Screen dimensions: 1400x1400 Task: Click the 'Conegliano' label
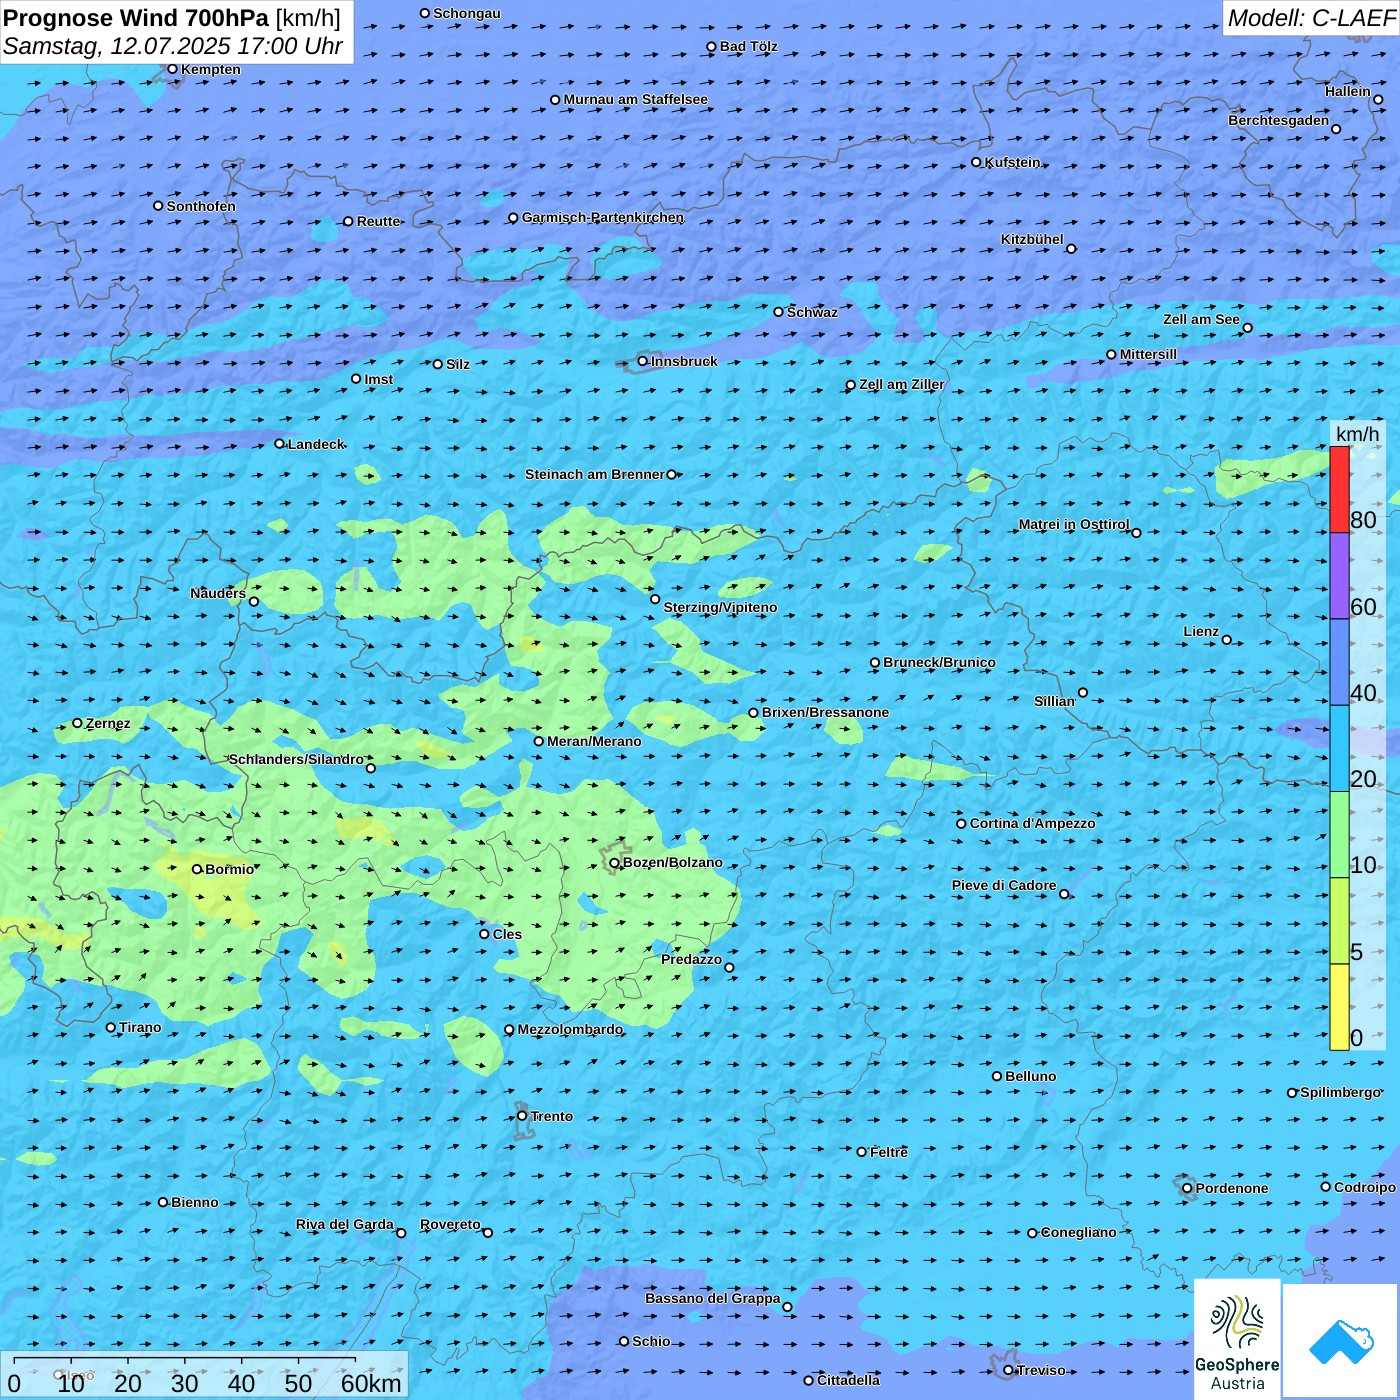click(1078, 1232)
